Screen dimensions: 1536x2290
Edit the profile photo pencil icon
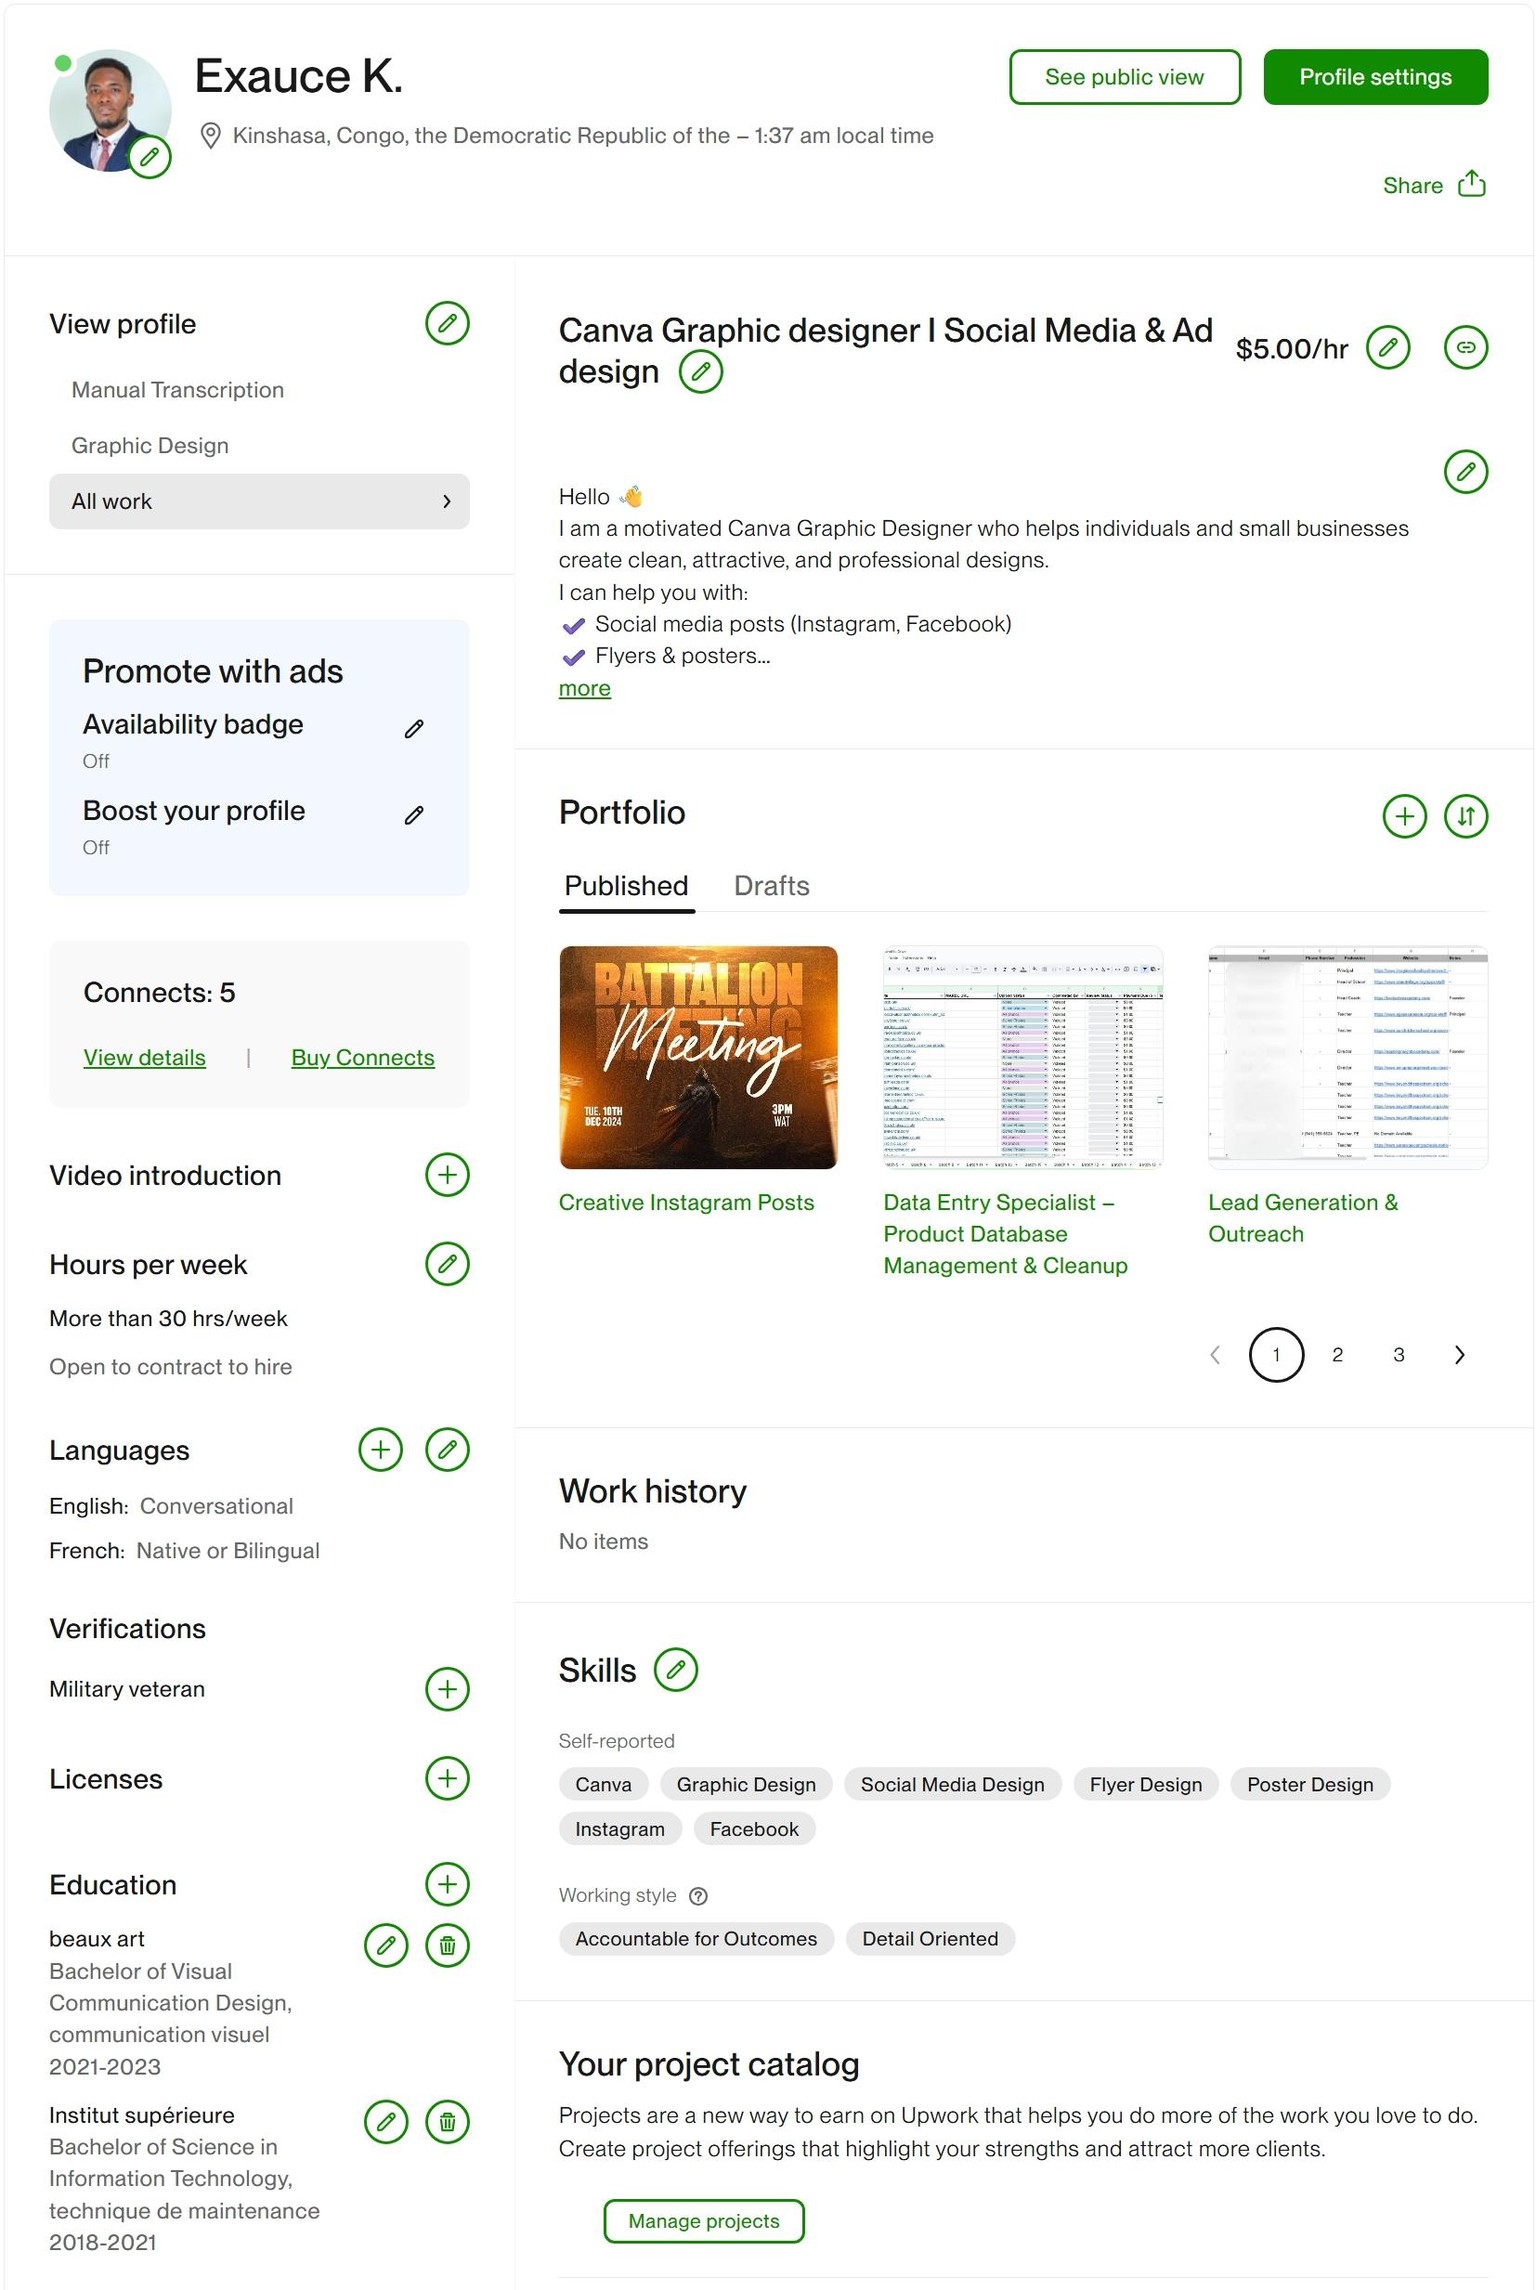(x=150, y=157)
